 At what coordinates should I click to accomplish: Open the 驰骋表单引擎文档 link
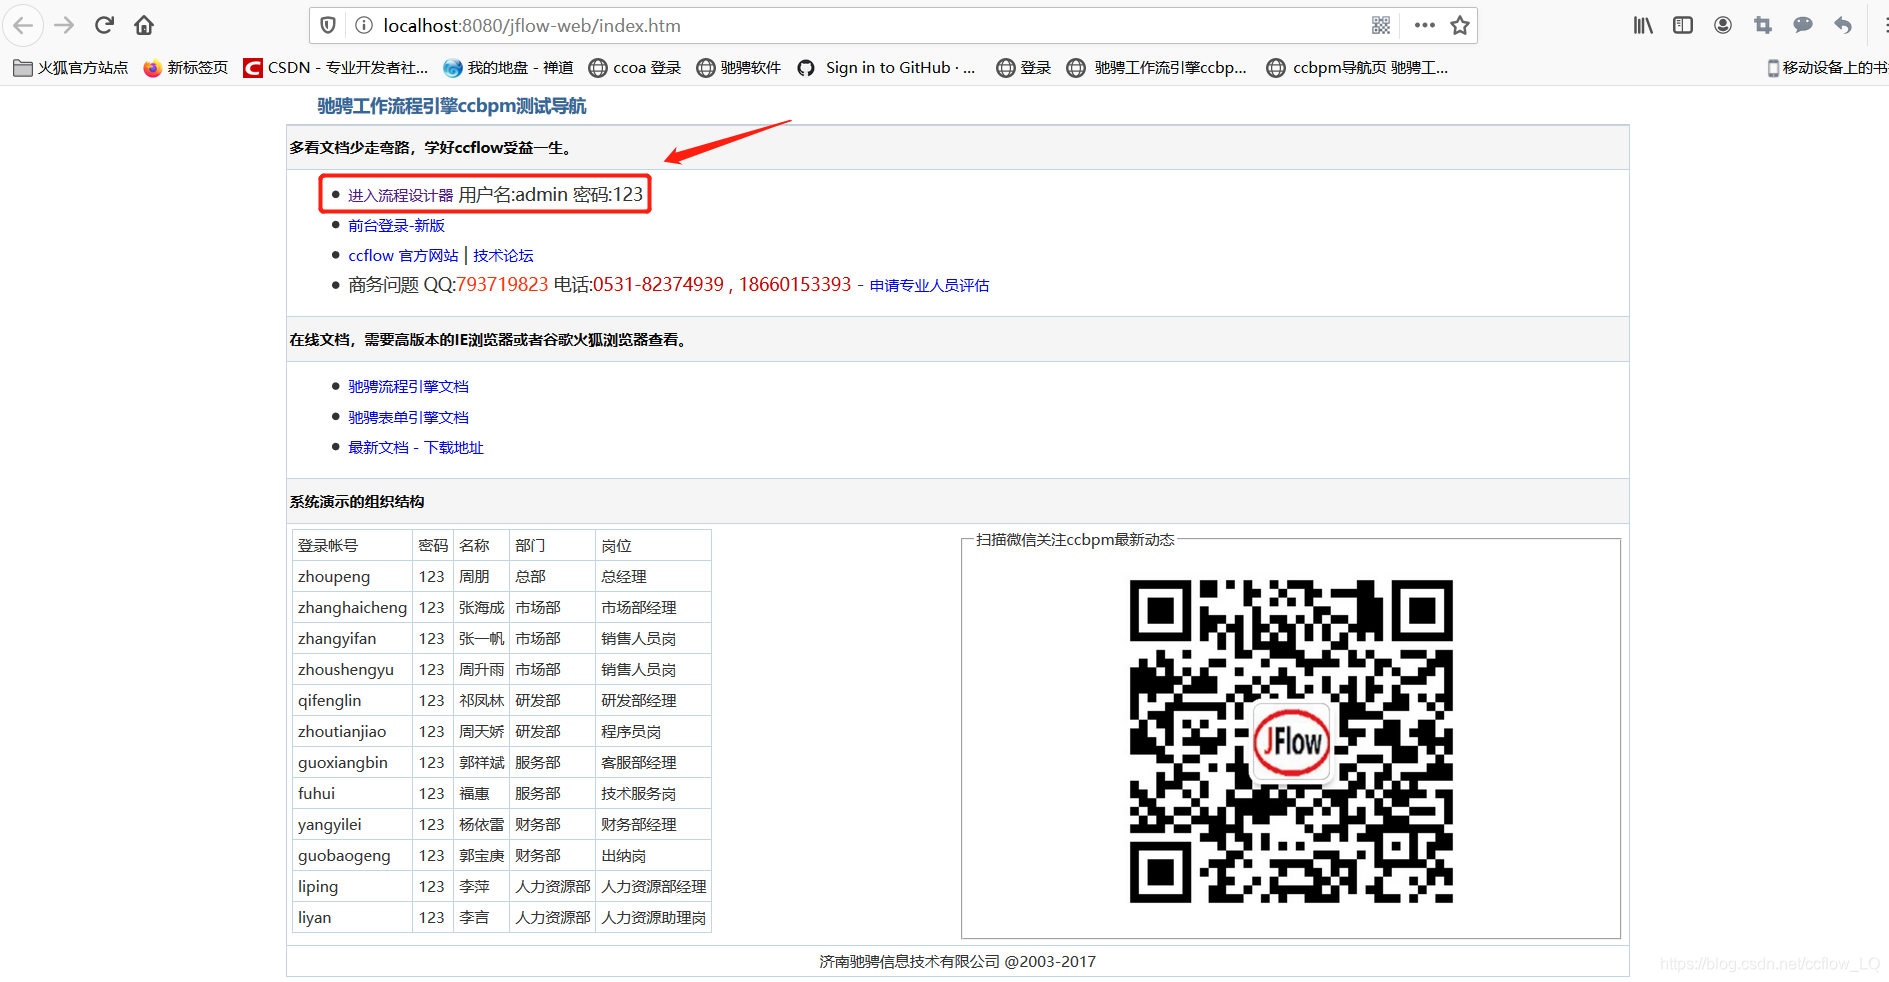pos(408,418)
